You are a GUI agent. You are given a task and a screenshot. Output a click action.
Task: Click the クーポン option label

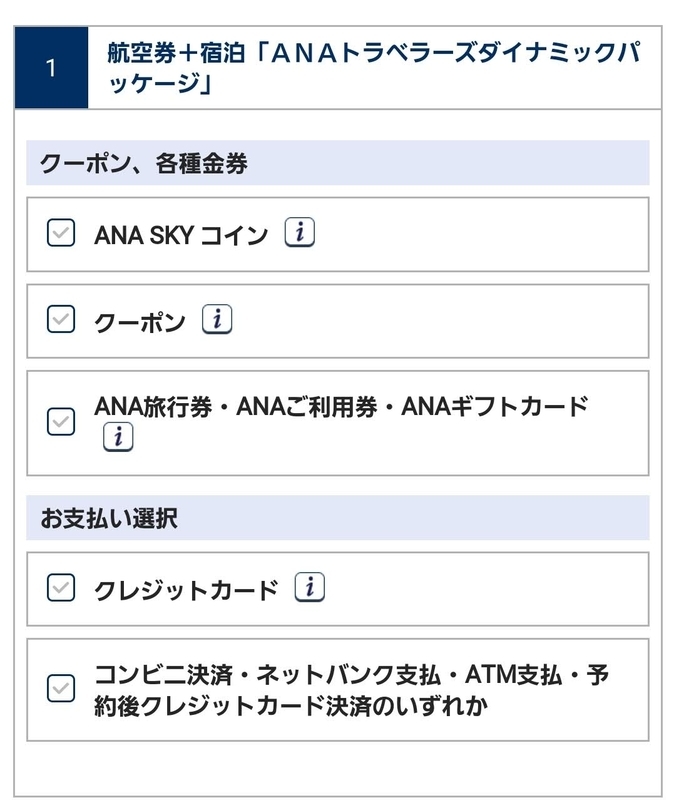tap(140, 322)
